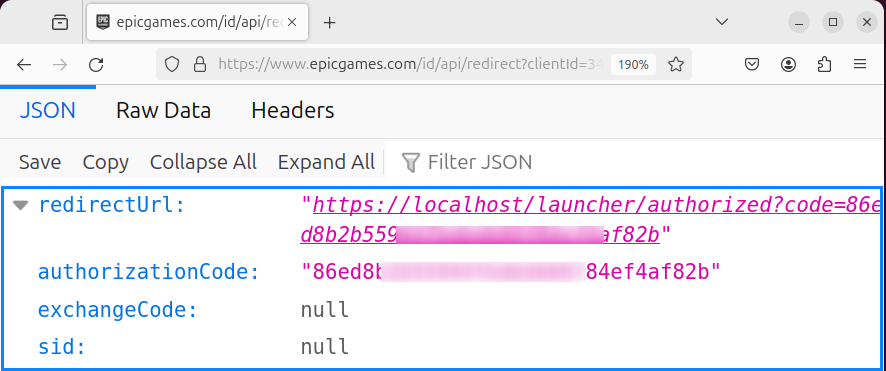
Task: Open the localhost launcher authorized link
Action: click(590, 221)
